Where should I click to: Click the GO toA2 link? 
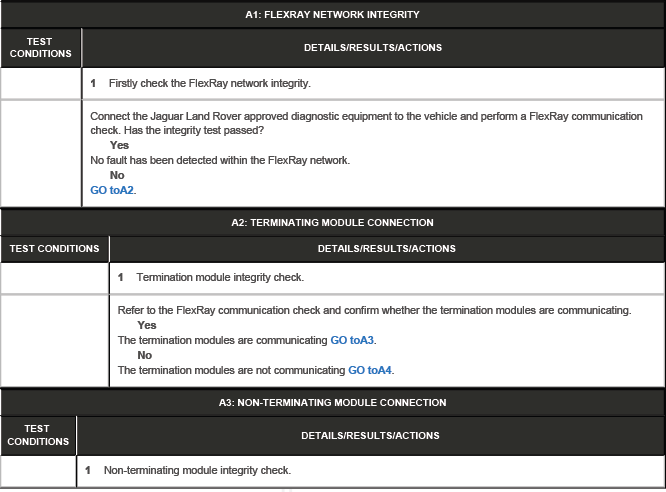click(x=112, y=190)
